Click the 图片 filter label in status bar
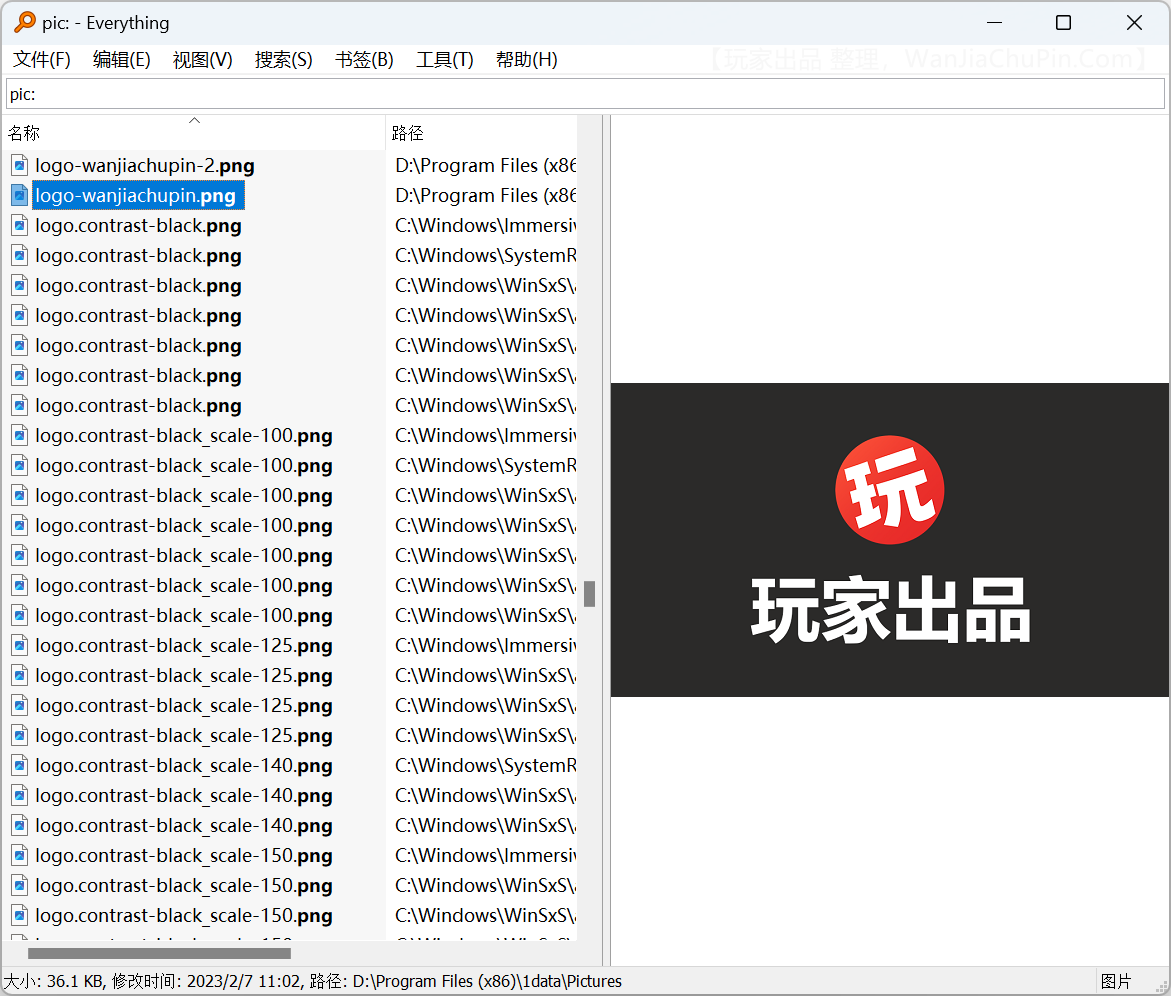1171x996 pixels. point(1116,981)
